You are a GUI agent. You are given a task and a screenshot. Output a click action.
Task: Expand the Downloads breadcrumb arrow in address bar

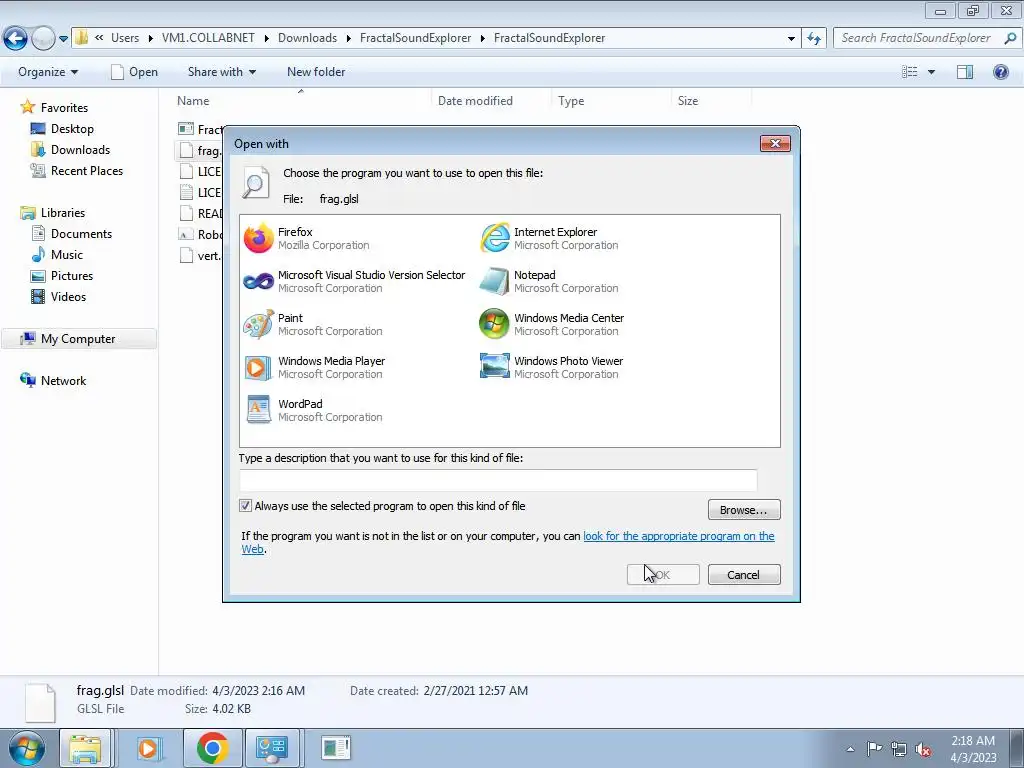(349, 38)
